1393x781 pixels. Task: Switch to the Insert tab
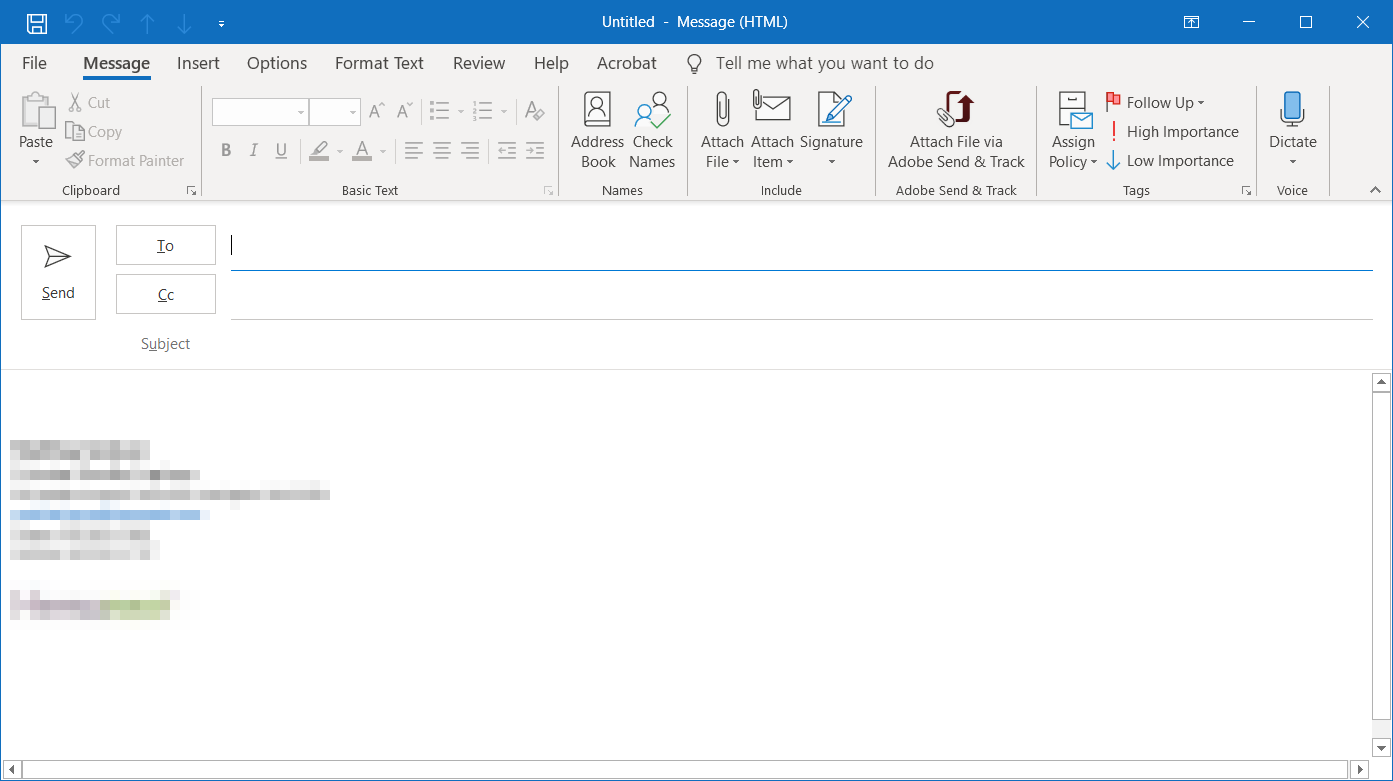[x=198, y=63]
